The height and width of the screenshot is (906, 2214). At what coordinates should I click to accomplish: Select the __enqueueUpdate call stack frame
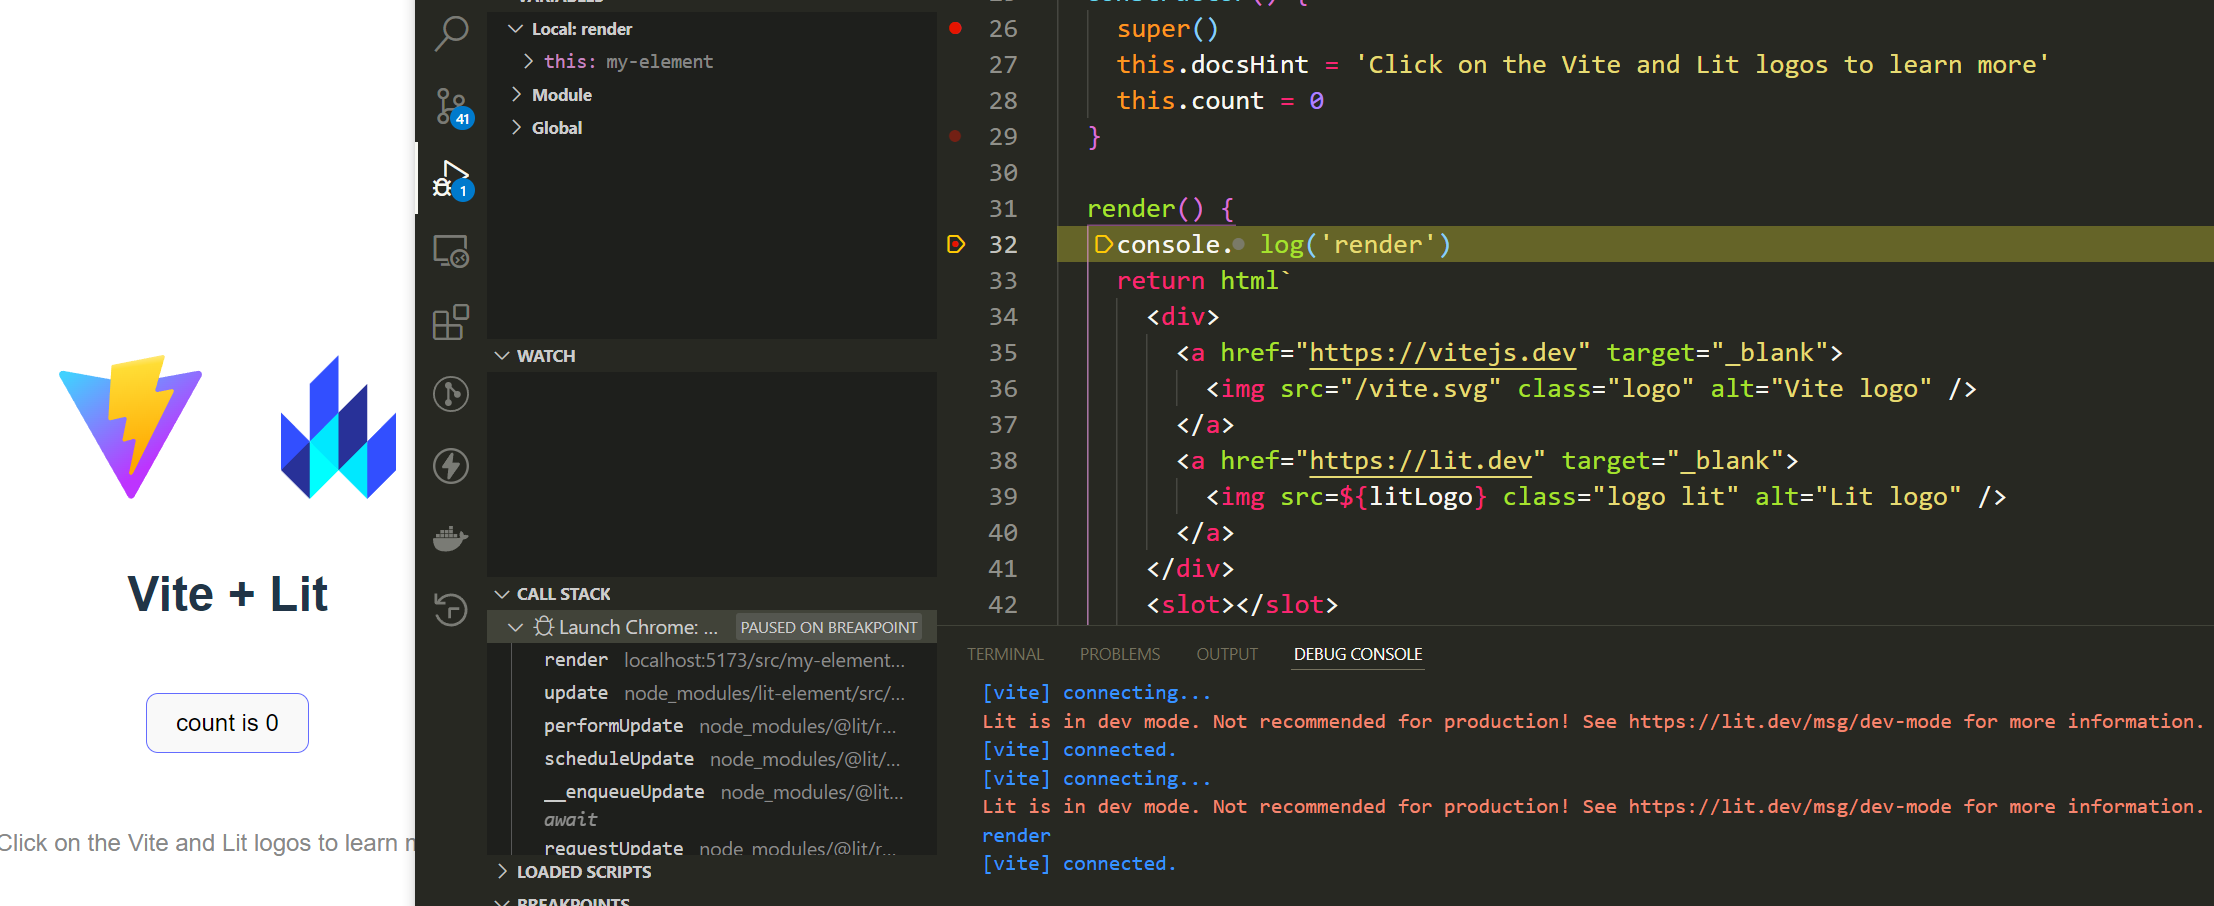click(x=712, y=792)
